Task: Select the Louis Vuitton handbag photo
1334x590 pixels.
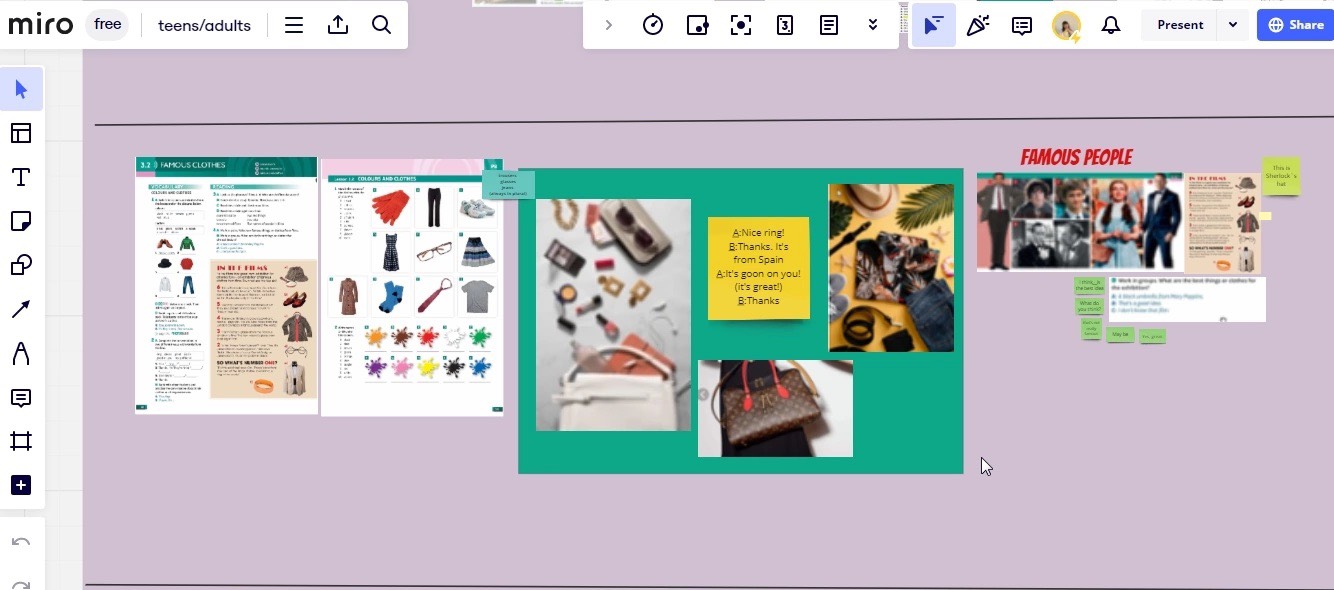Action: 775,408
